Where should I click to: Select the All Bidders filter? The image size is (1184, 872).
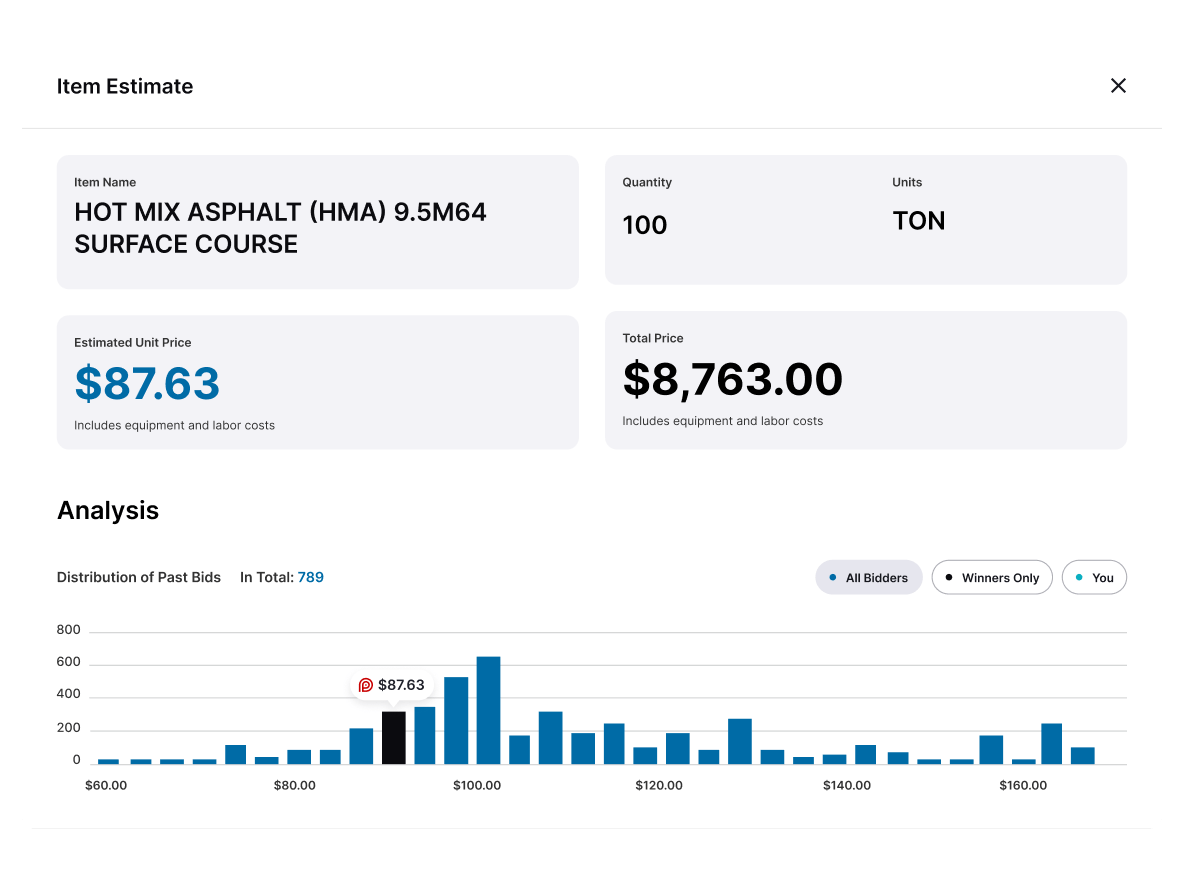click(x=868, y=578)
